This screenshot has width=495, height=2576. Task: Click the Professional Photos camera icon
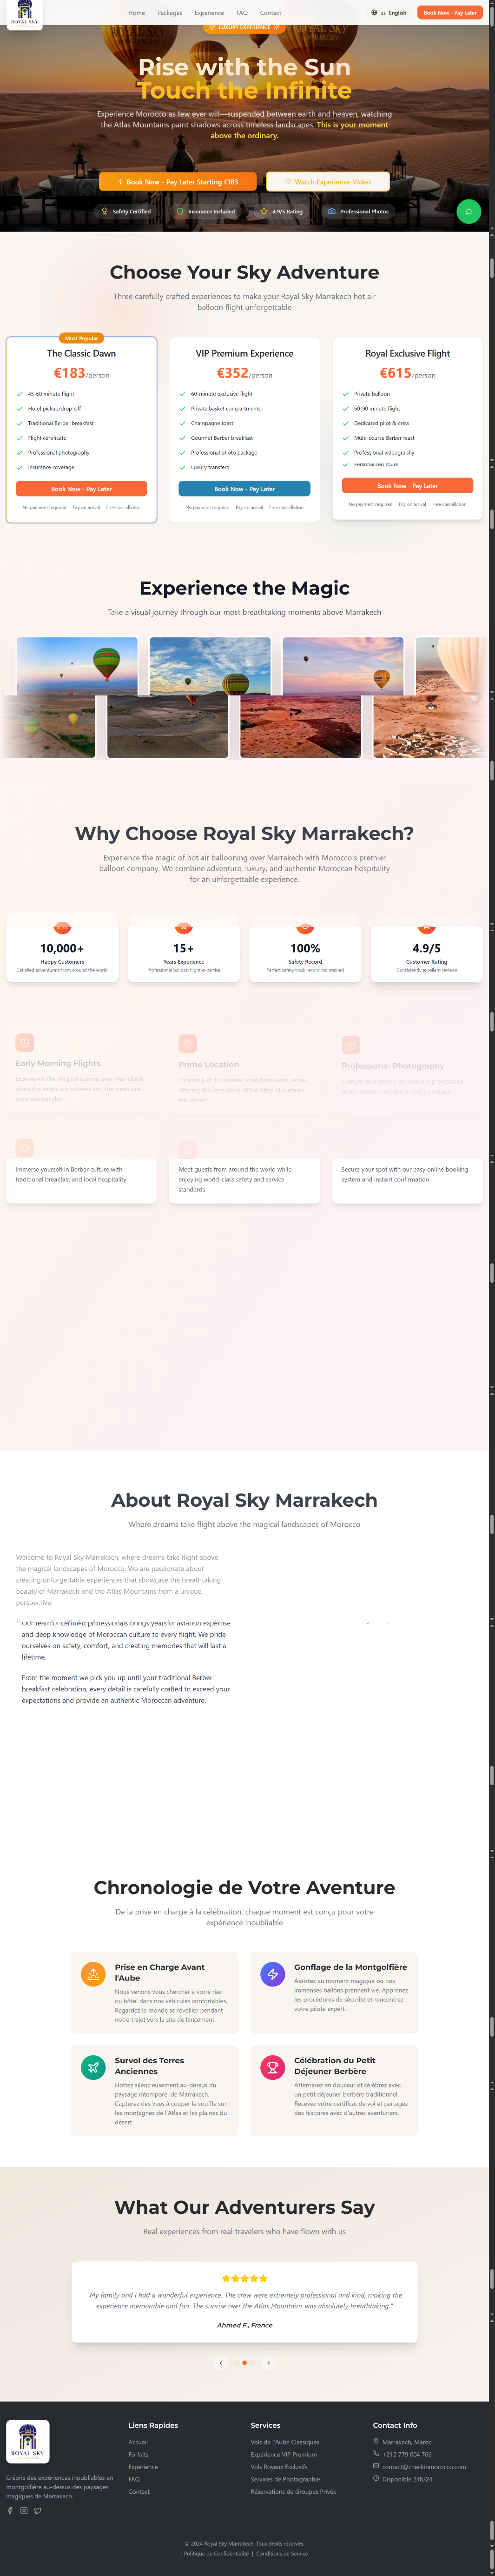coord(332,211)
